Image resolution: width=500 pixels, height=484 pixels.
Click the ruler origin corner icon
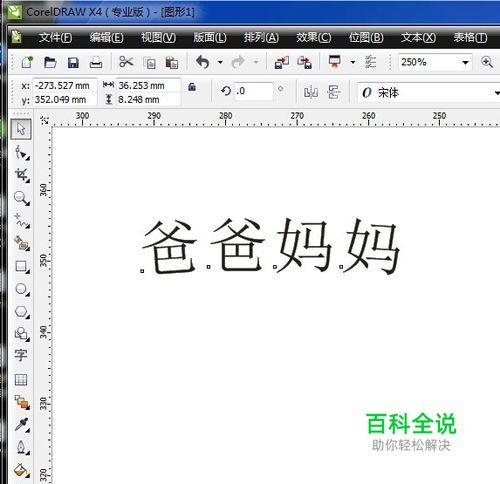(x=44, y=120)
